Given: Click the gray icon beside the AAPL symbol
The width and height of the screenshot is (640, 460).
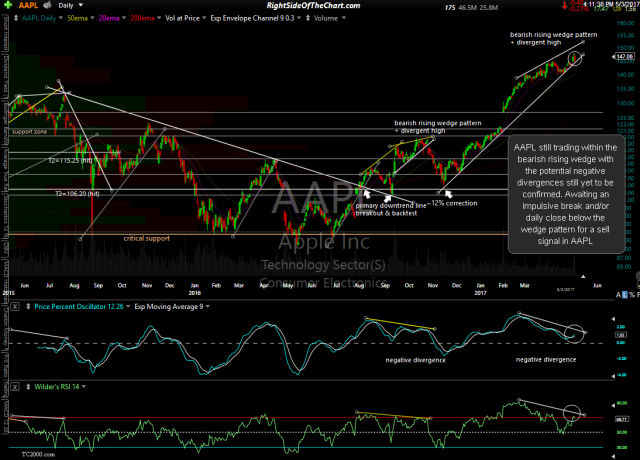Looking at the screenshot, I should pyautogui.click(x=47, y=5).
